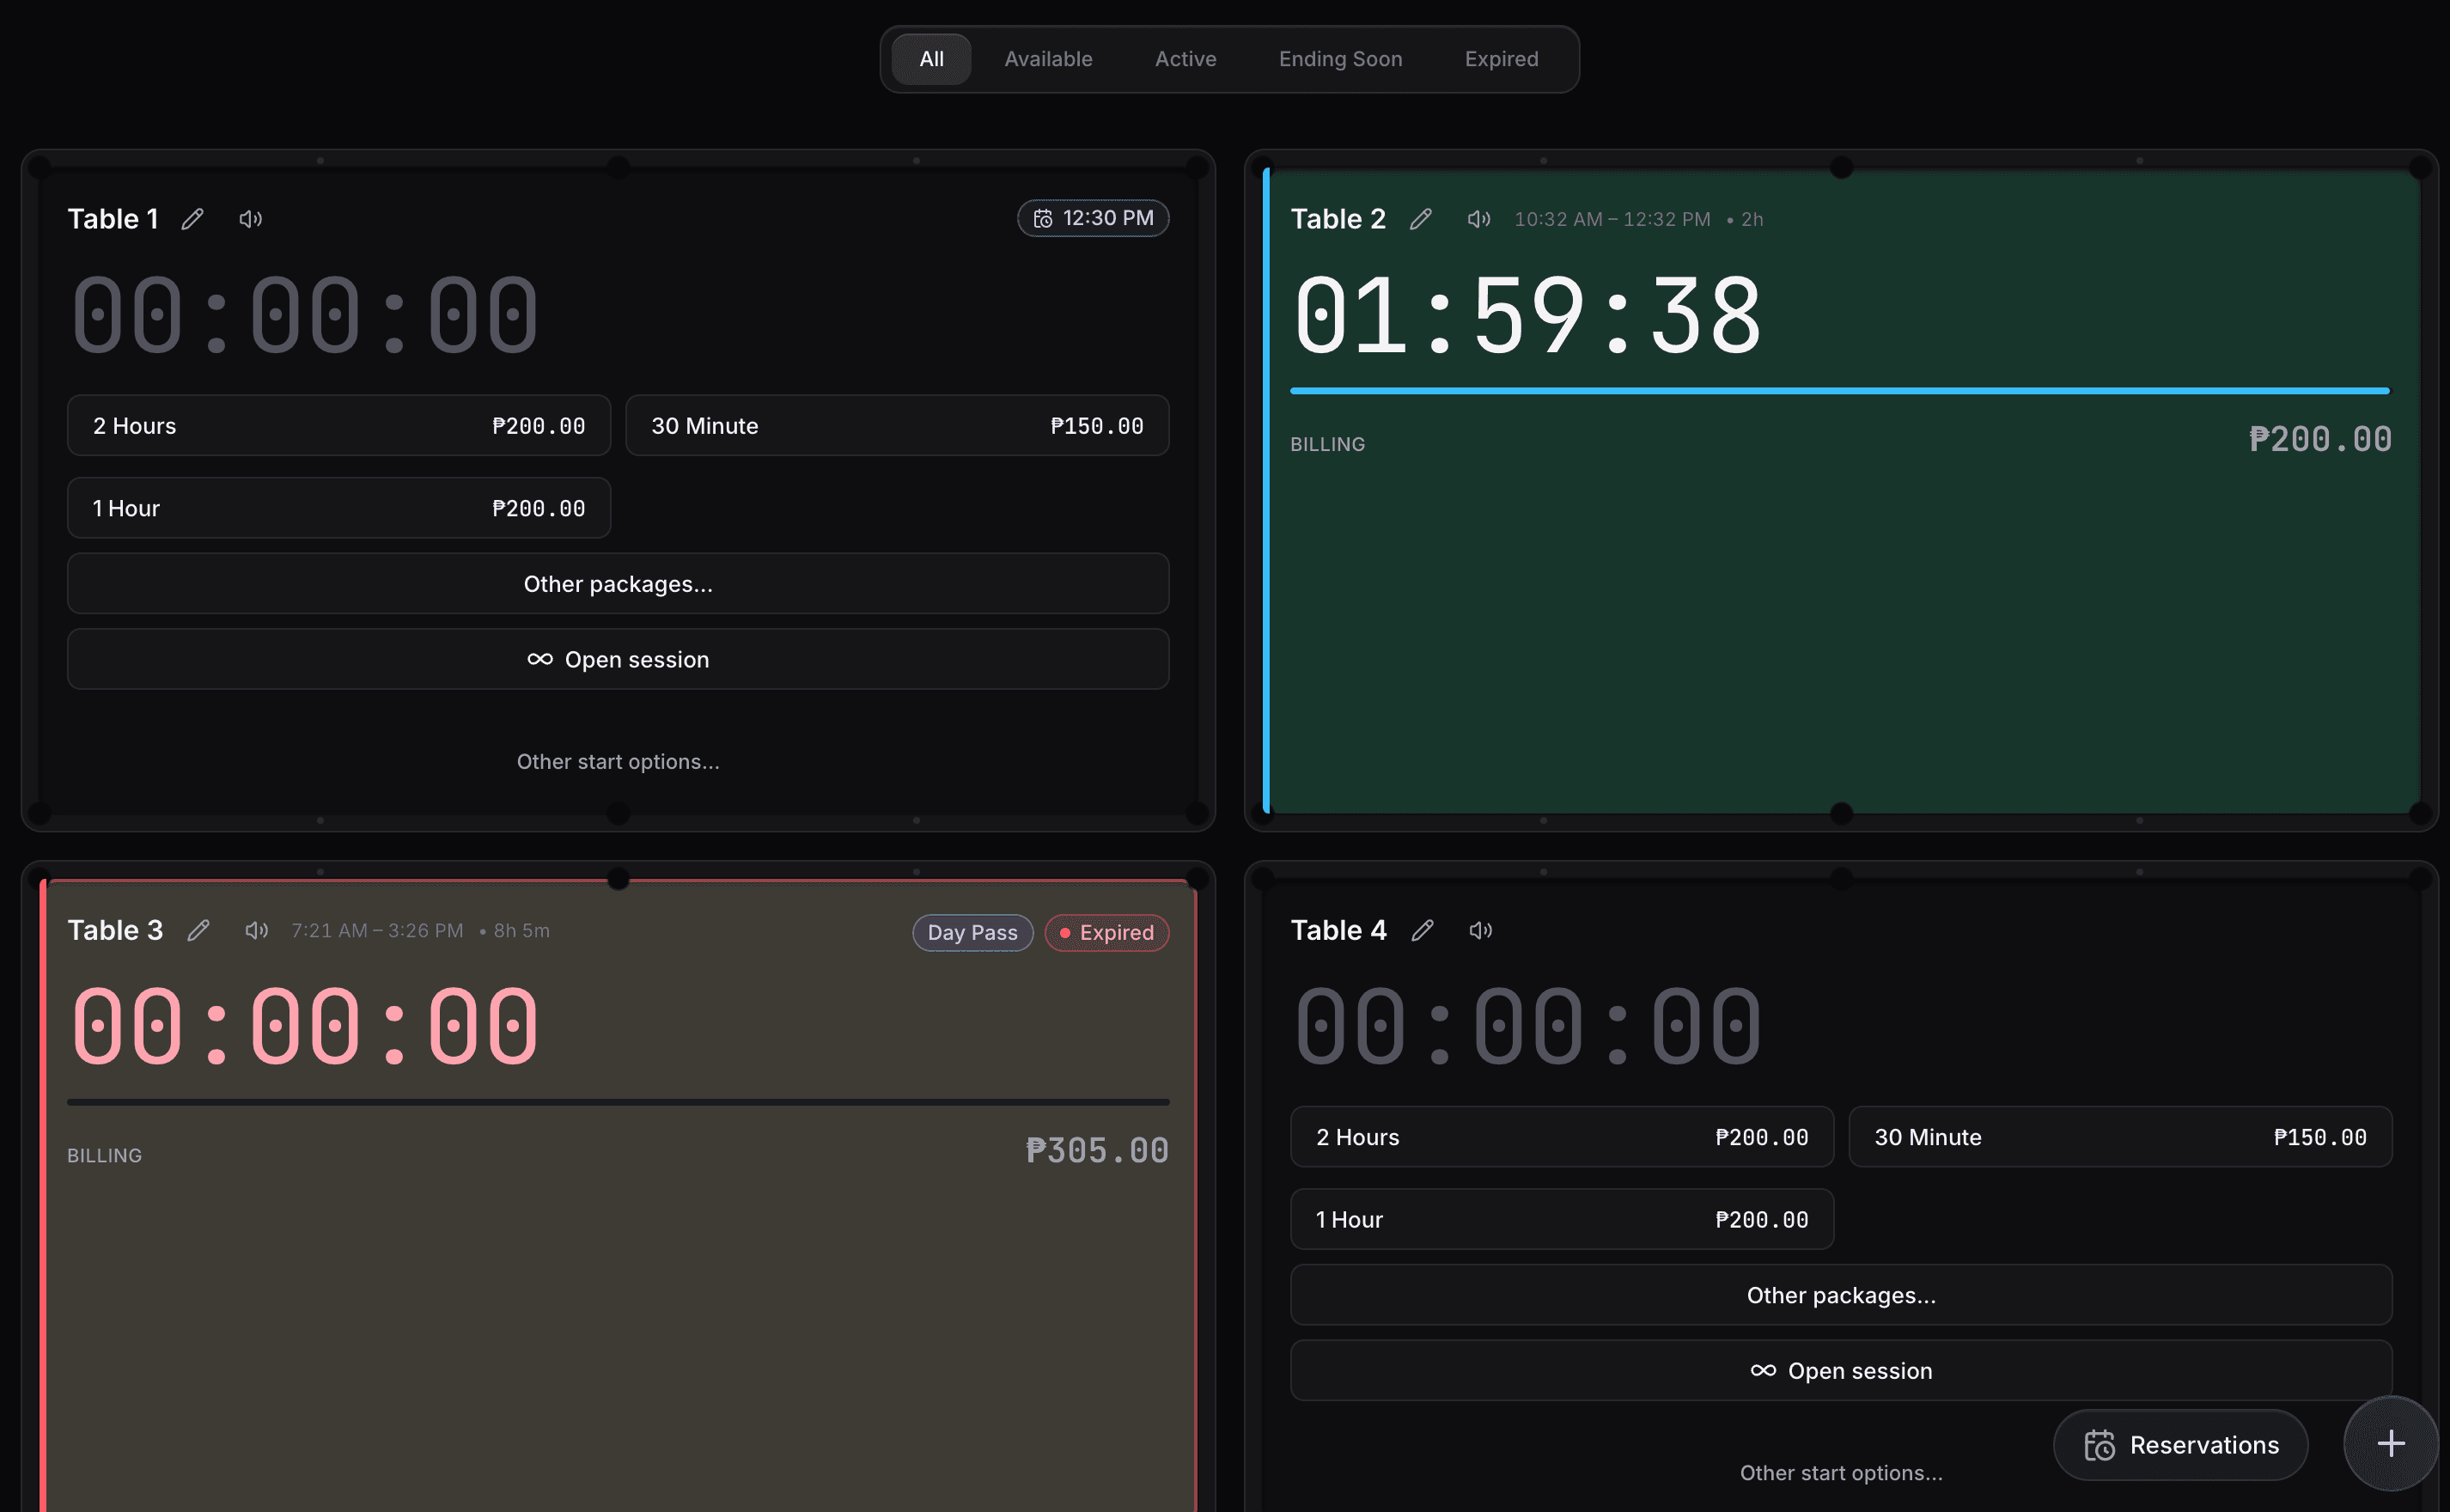Click the BILLING label on Table 2
The height and width of the screenshot is (1512, 2450).
click(1327, 444)
